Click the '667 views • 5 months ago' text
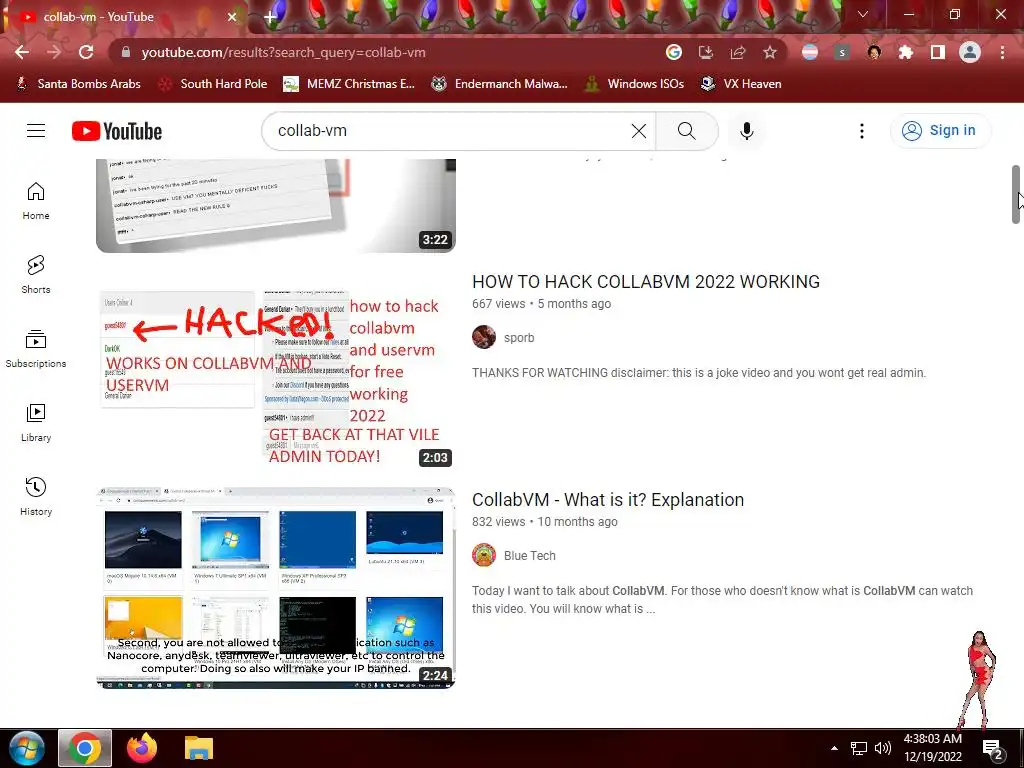 541,304
